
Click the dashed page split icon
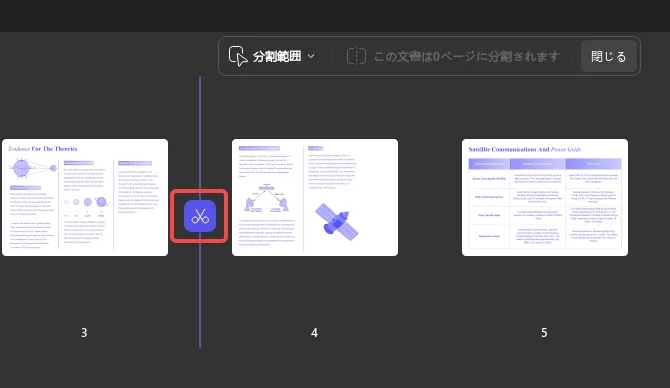[356, 56]
